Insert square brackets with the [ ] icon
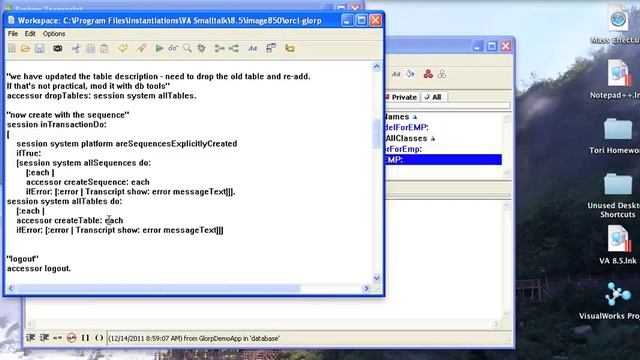This screenshot has width=640, height=360. tap(85, 338)
